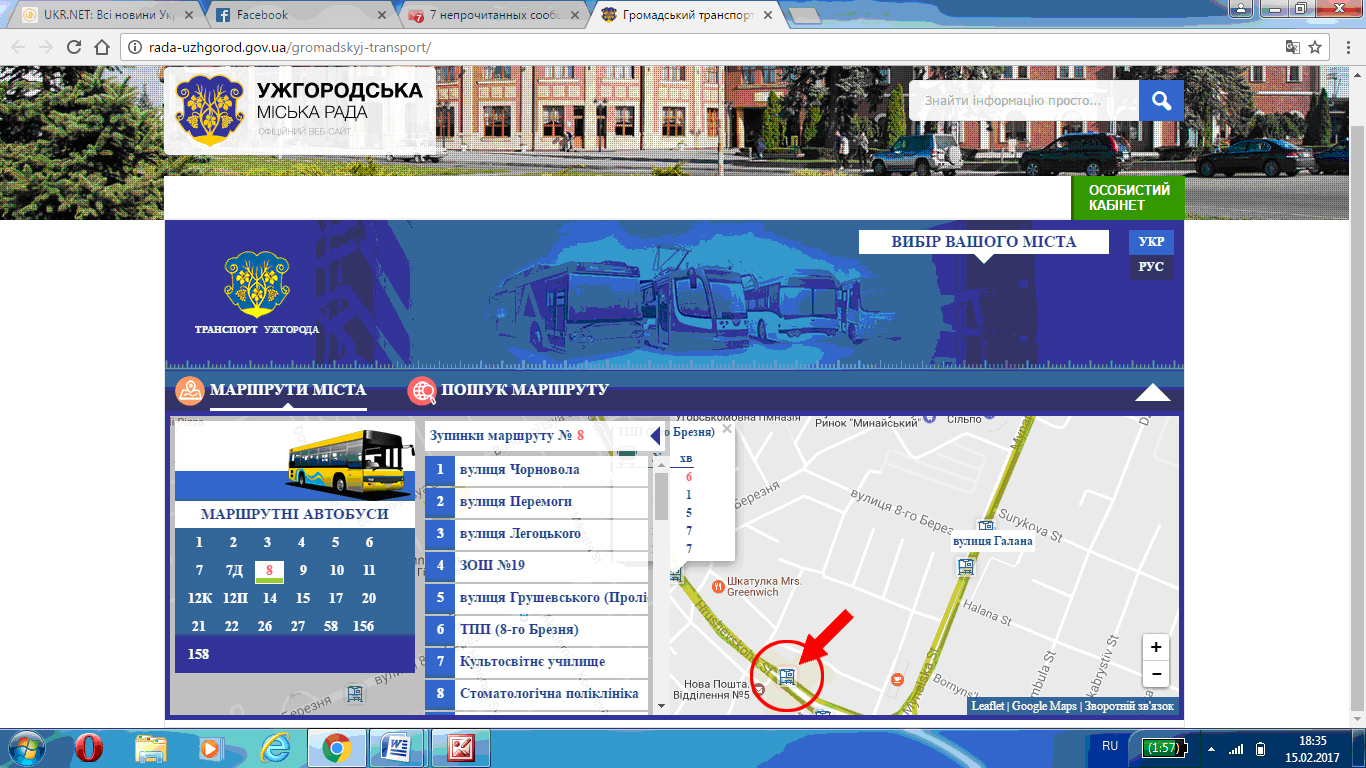This screenshot has width=1366, height=768.
Task: Click the Chrome address bar URL
Action: coord(290,47)
